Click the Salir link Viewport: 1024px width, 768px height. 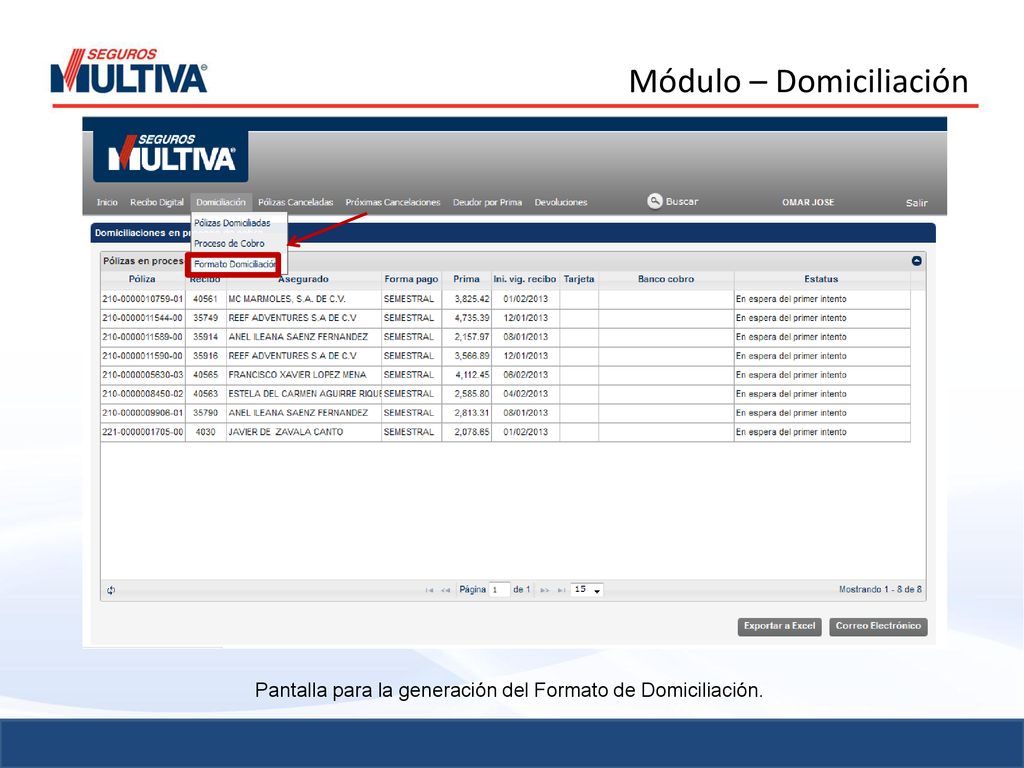click(916, 203)
